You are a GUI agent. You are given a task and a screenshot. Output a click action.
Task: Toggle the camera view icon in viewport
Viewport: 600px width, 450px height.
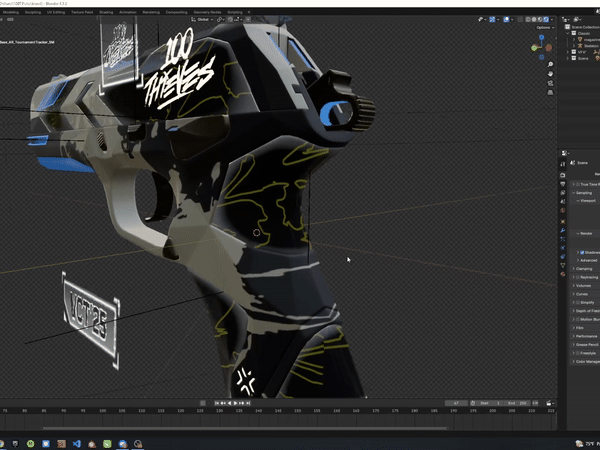coord(550,83)
